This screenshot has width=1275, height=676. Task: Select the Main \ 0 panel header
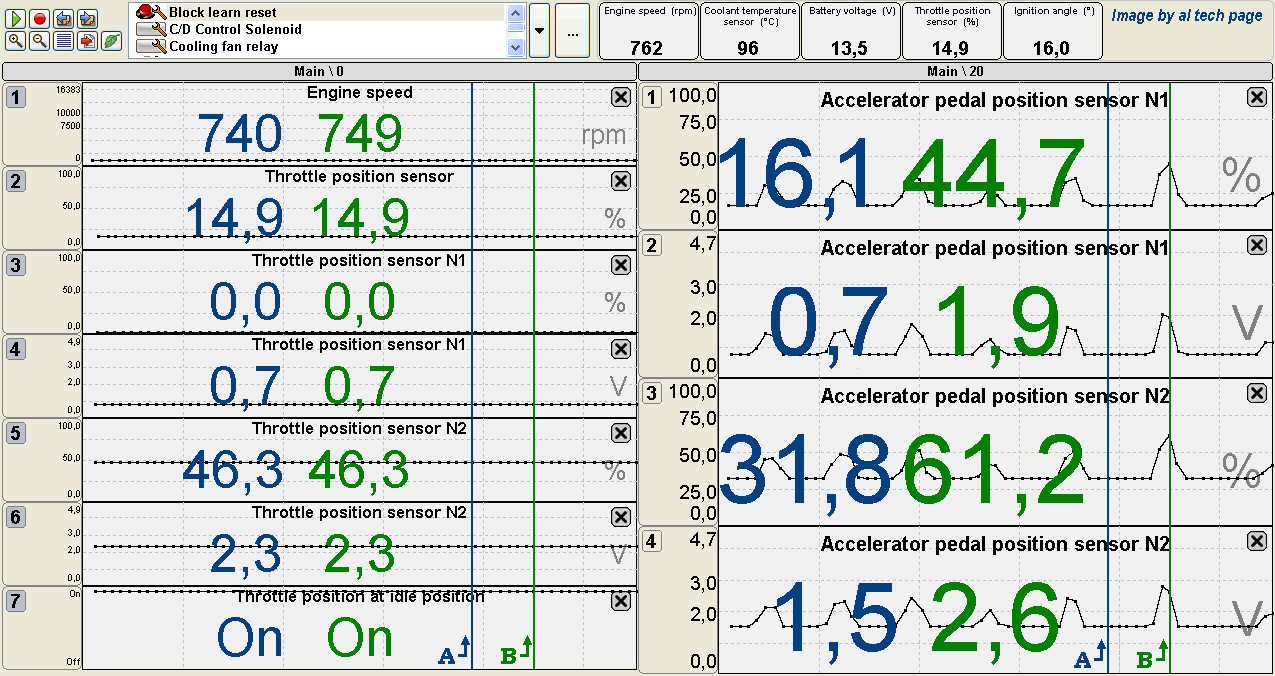point(320,71)
